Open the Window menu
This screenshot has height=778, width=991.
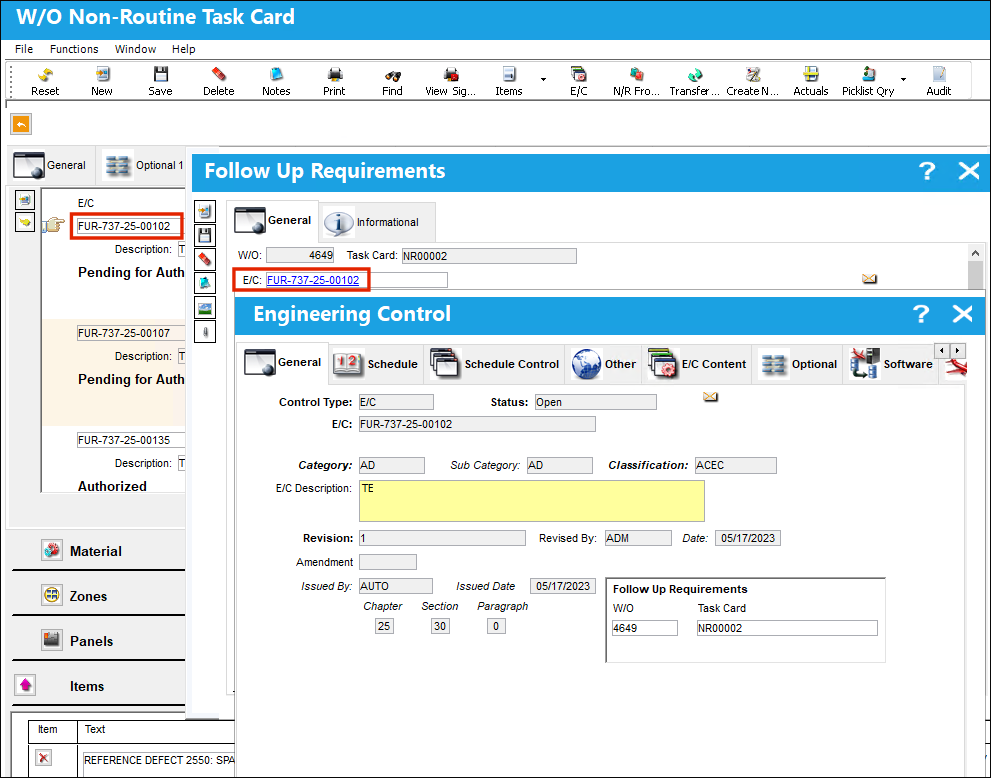[135, 49]
